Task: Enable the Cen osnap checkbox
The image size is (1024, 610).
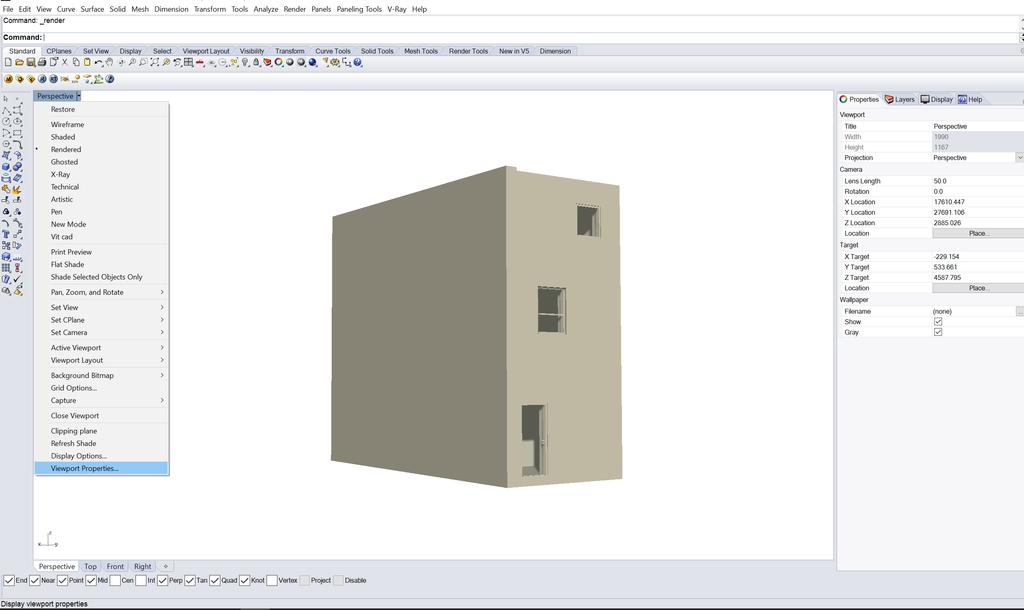Action: coord(115,580)
